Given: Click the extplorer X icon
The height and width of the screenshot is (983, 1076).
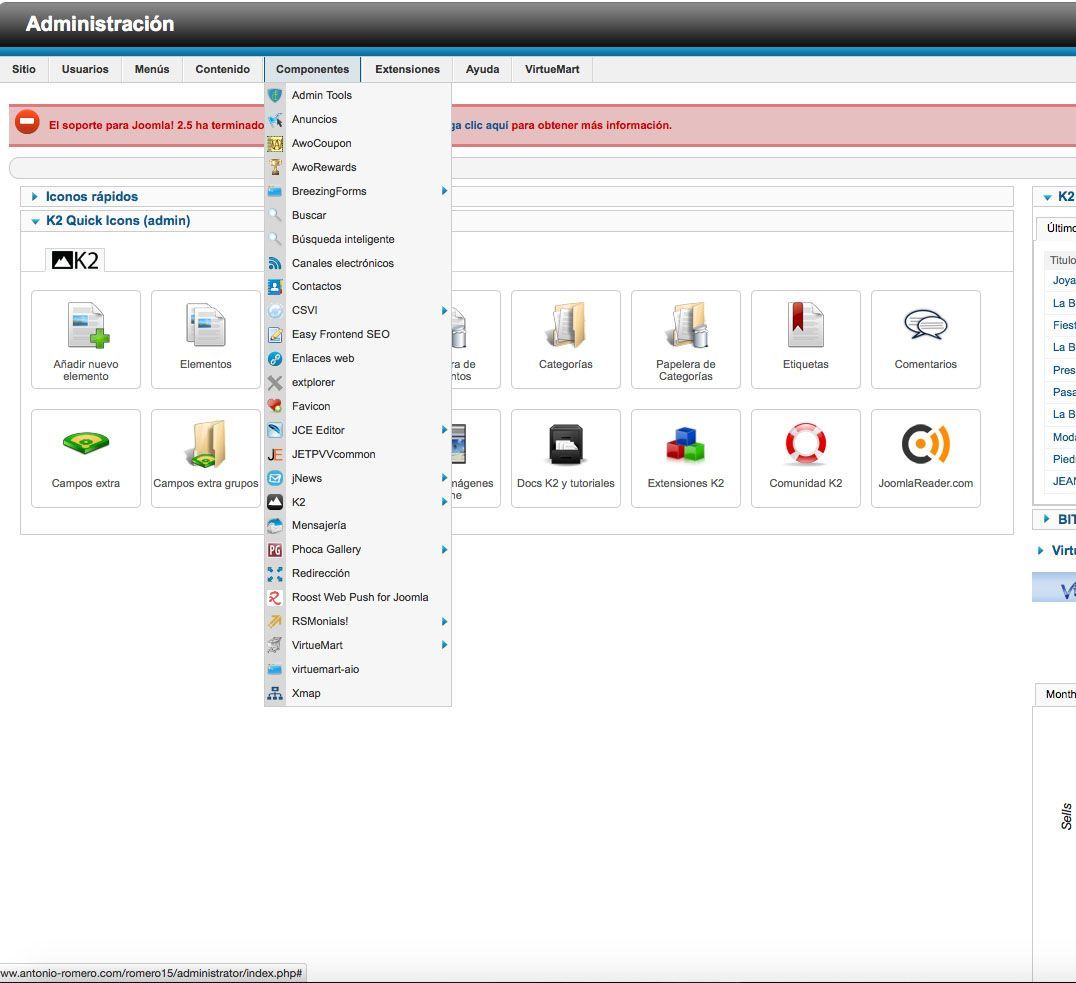Looking at the screenshot, I should [x=275, y=382].
